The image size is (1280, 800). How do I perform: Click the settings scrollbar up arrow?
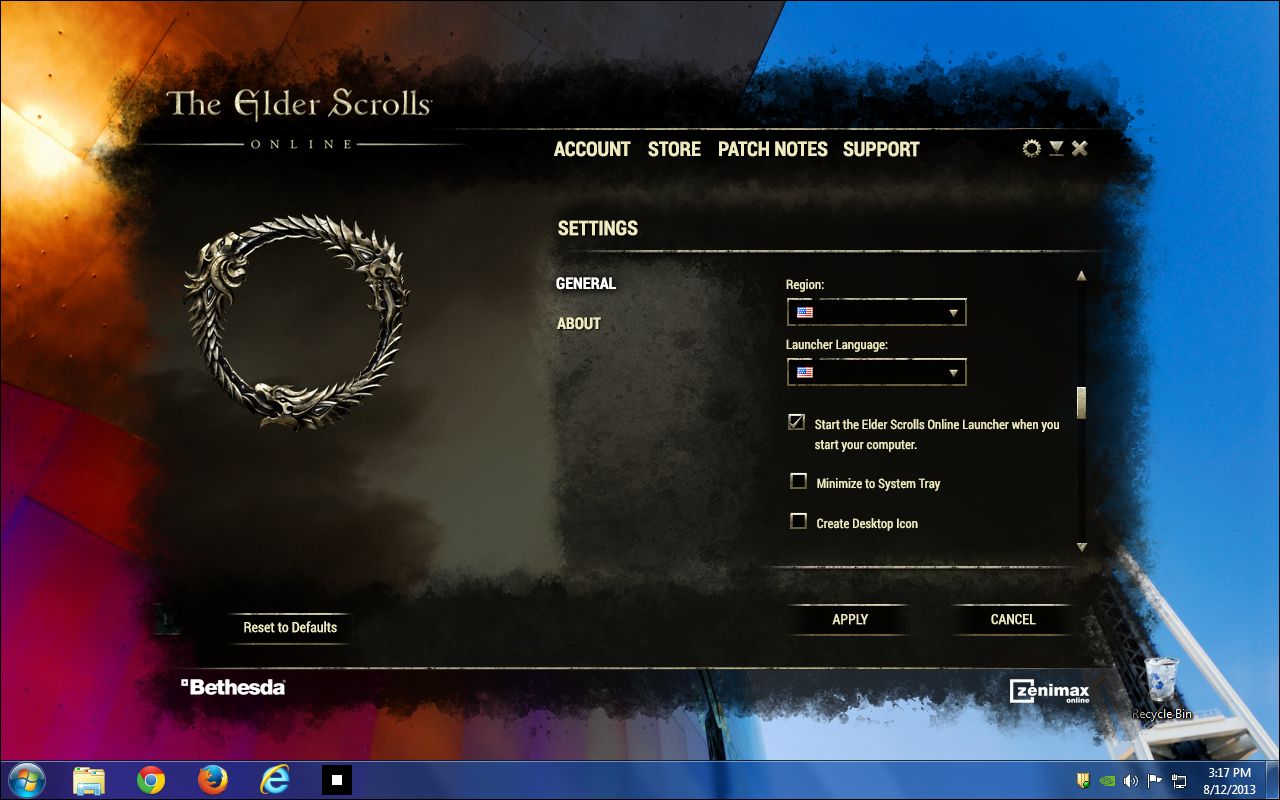pyautogui.click(x=1081, y=276)
